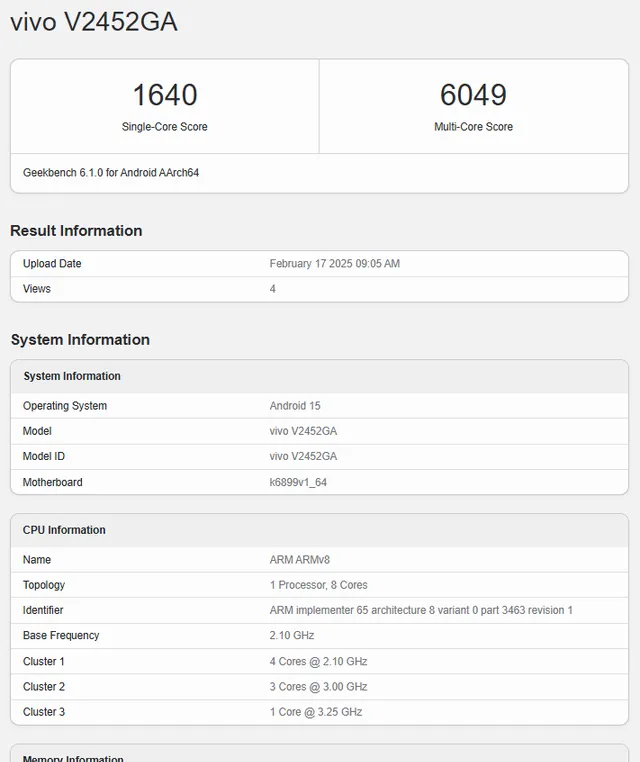The height and width of the screenshot is (762, 640).
Task: Click the Base Frequency label
Action: tap(61, 636)
